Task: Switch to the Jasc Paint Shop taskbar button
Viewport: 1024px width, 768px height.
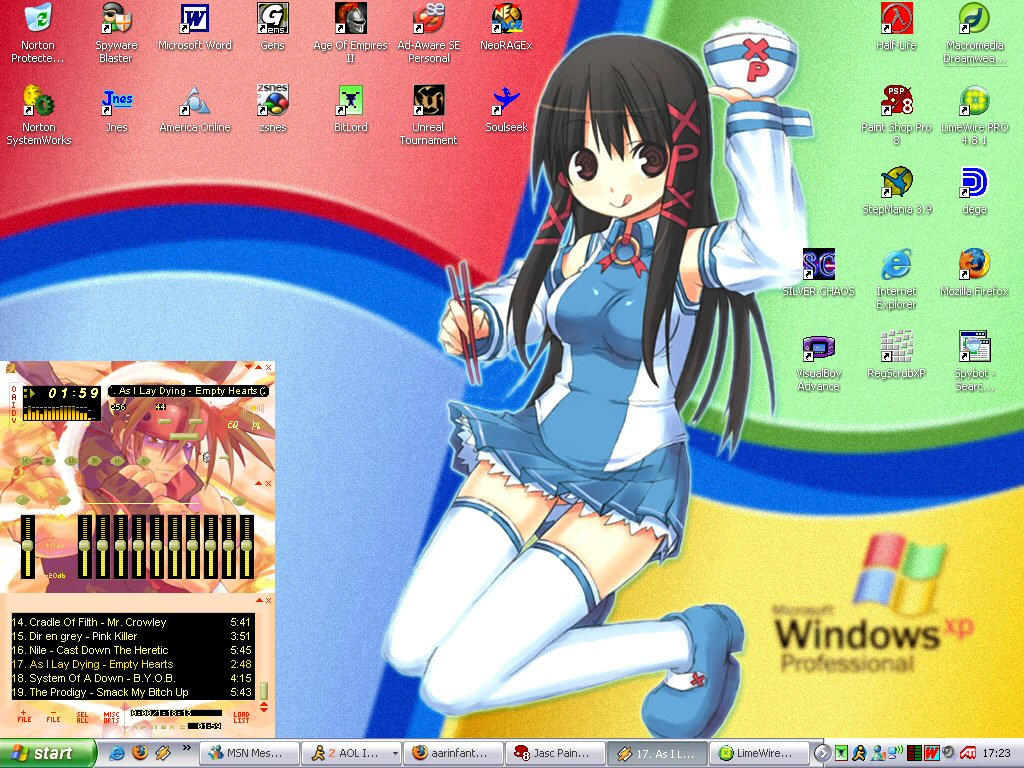Action: (556, 754)
